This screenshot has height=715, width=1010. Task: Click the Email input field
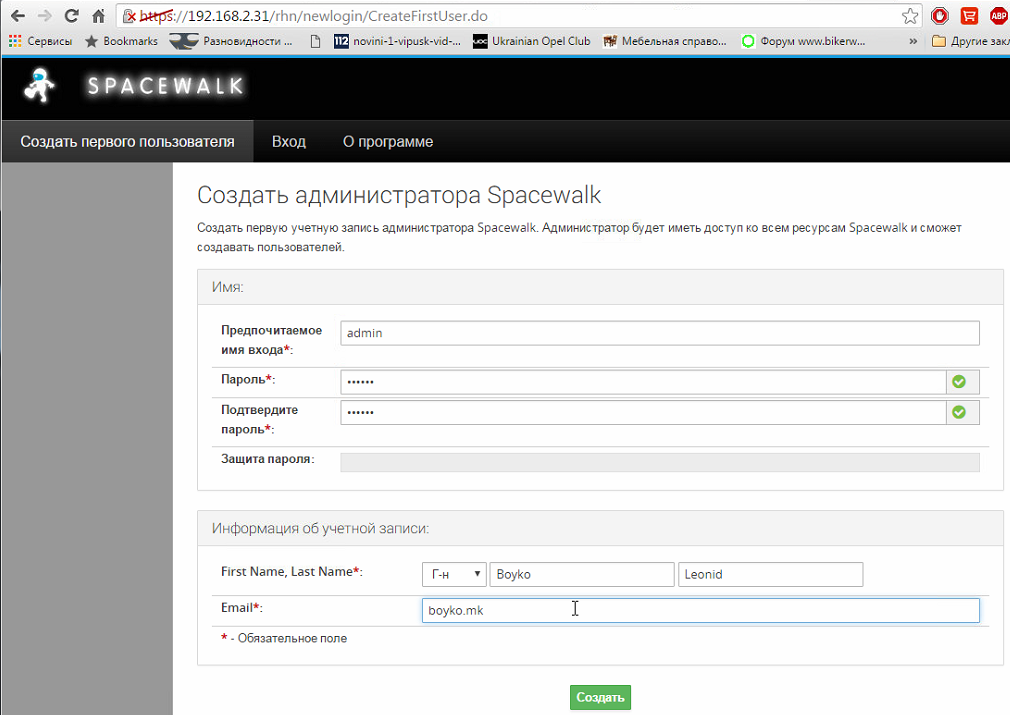[700, 610]
